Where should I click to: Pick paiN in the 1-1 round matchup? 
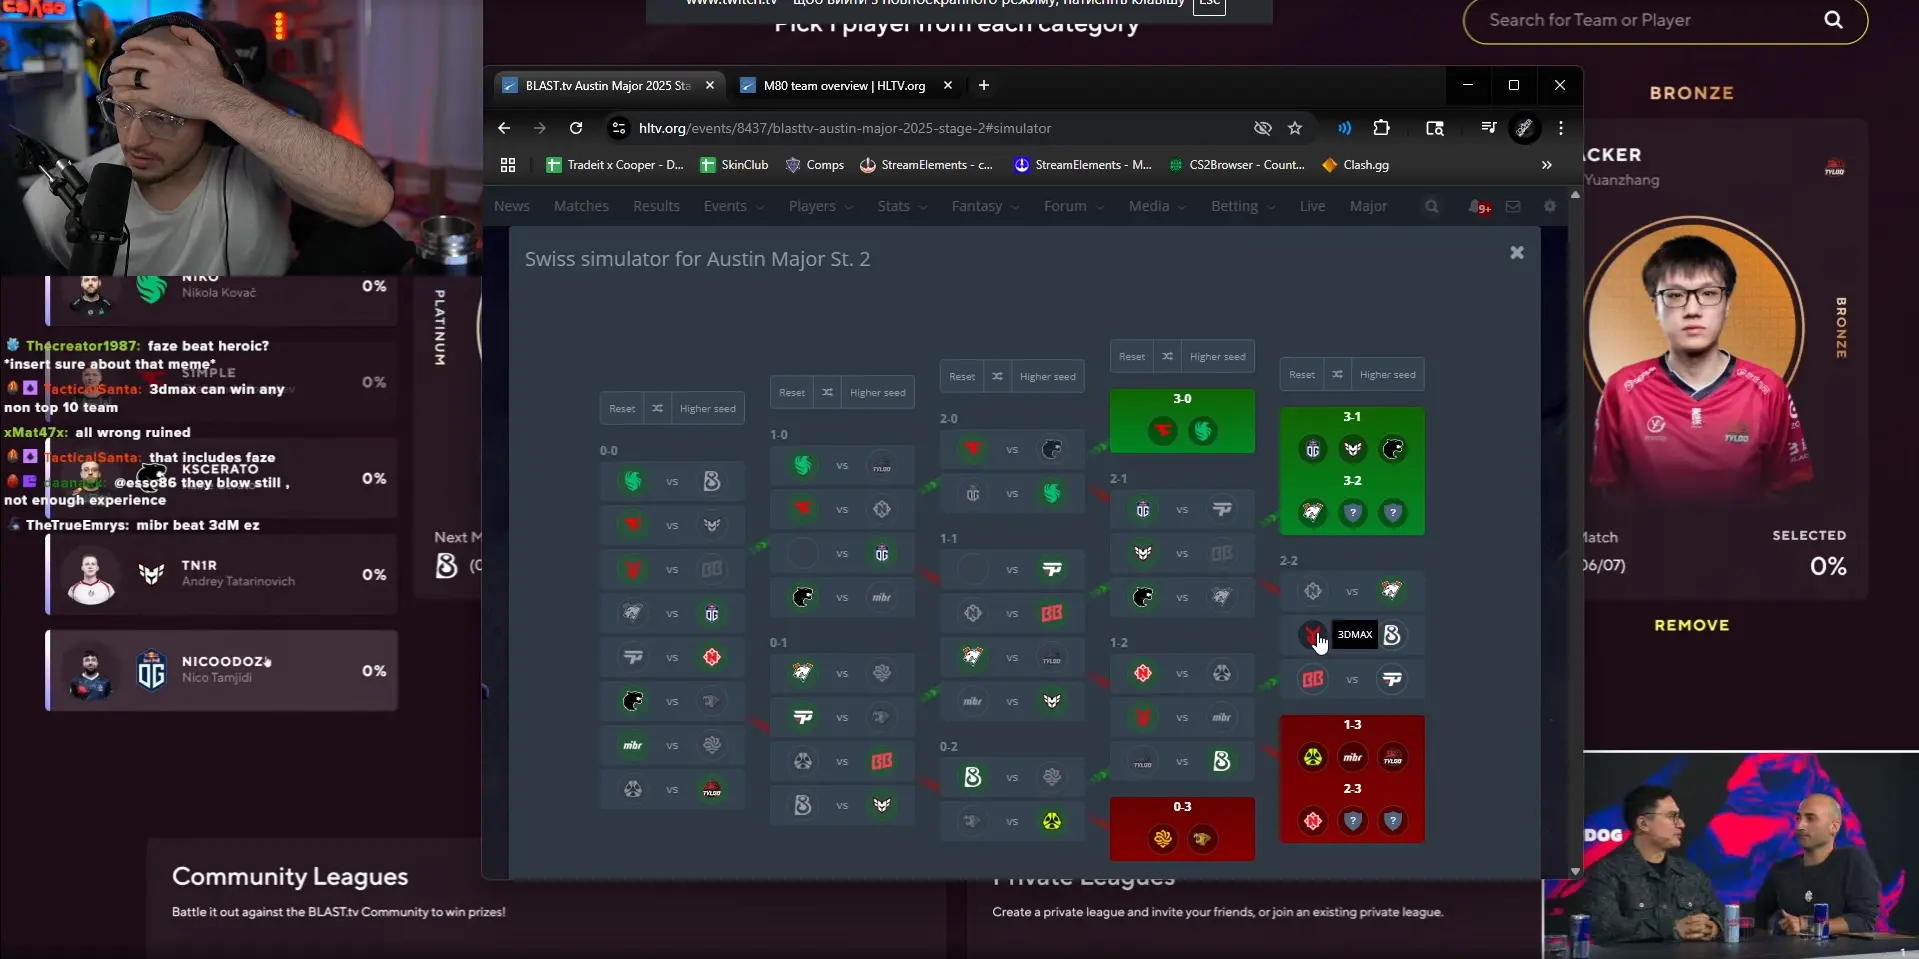pos(1052,569)
